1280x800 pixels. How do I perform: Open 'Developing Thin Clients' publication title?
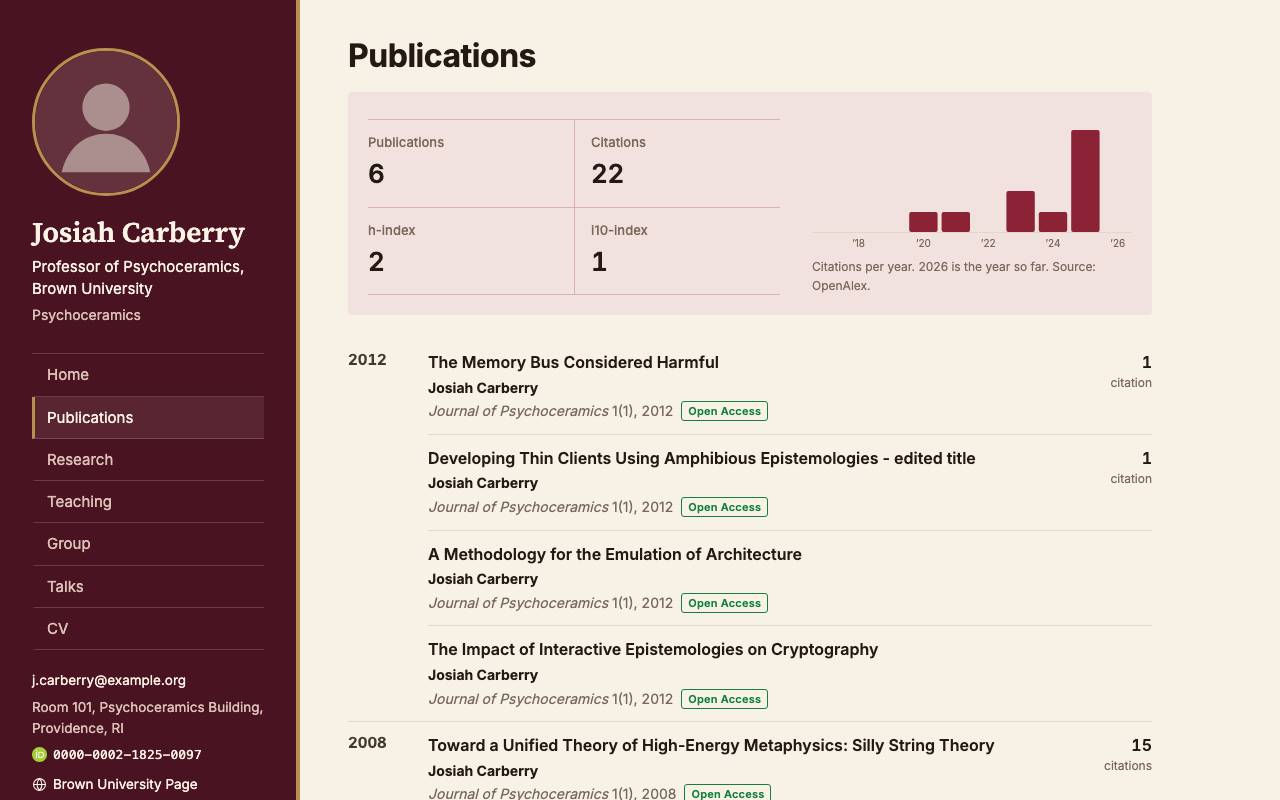click(701, 458)
